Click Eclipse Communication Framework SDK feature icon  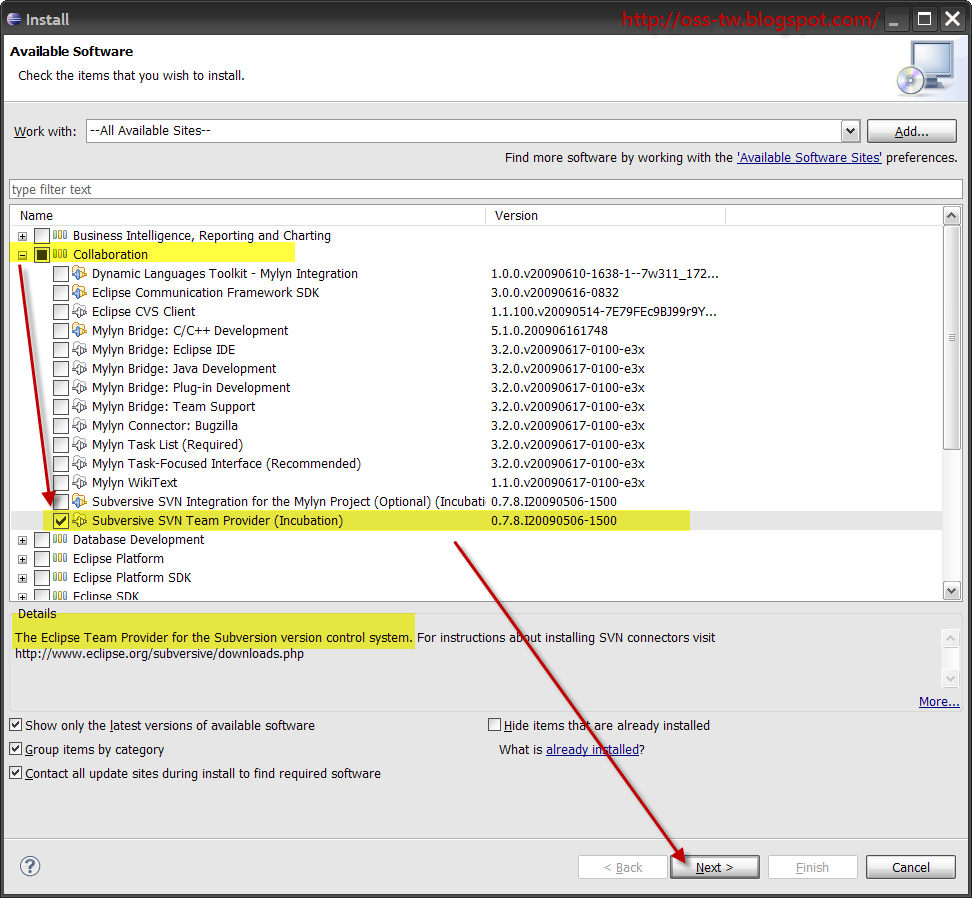point(79,292)
